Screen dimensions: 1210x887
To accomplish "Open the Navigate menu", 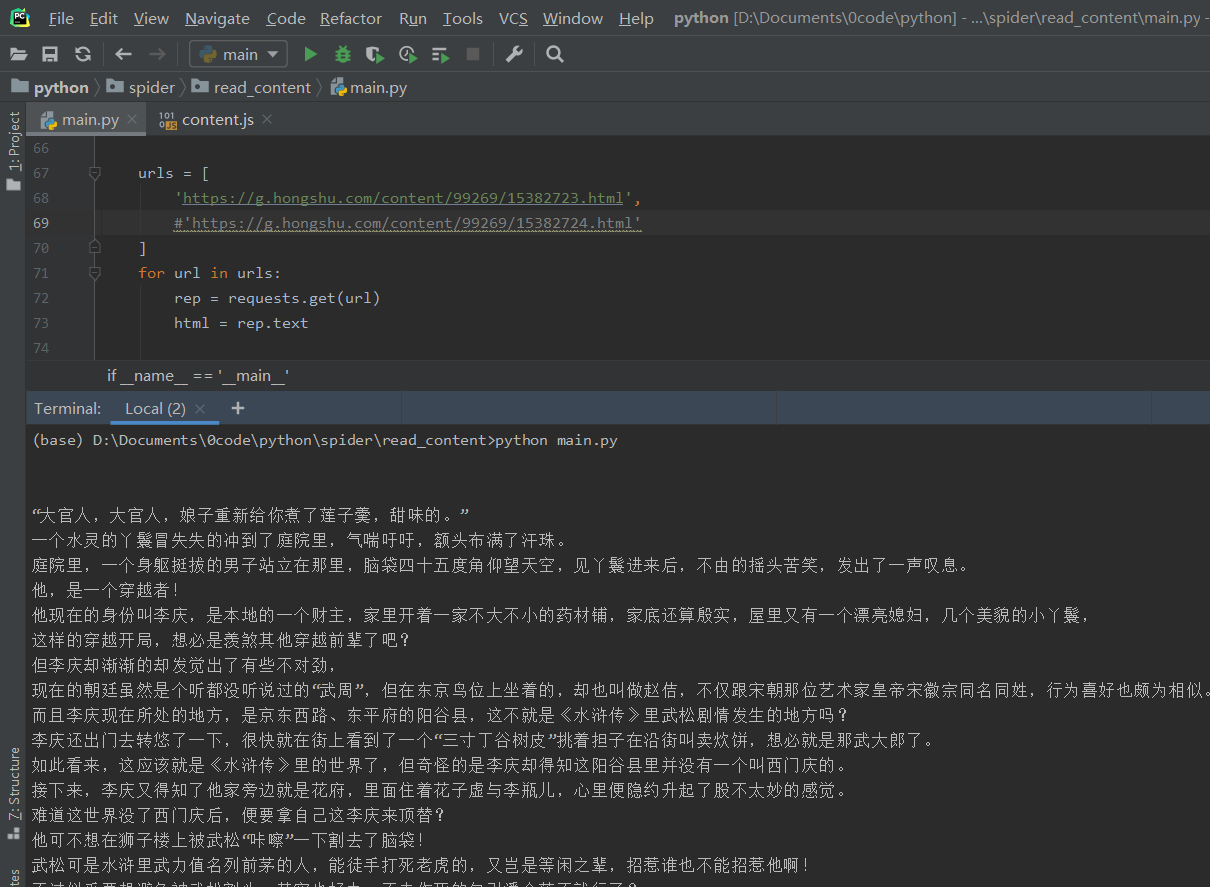I will pos(217,18).
